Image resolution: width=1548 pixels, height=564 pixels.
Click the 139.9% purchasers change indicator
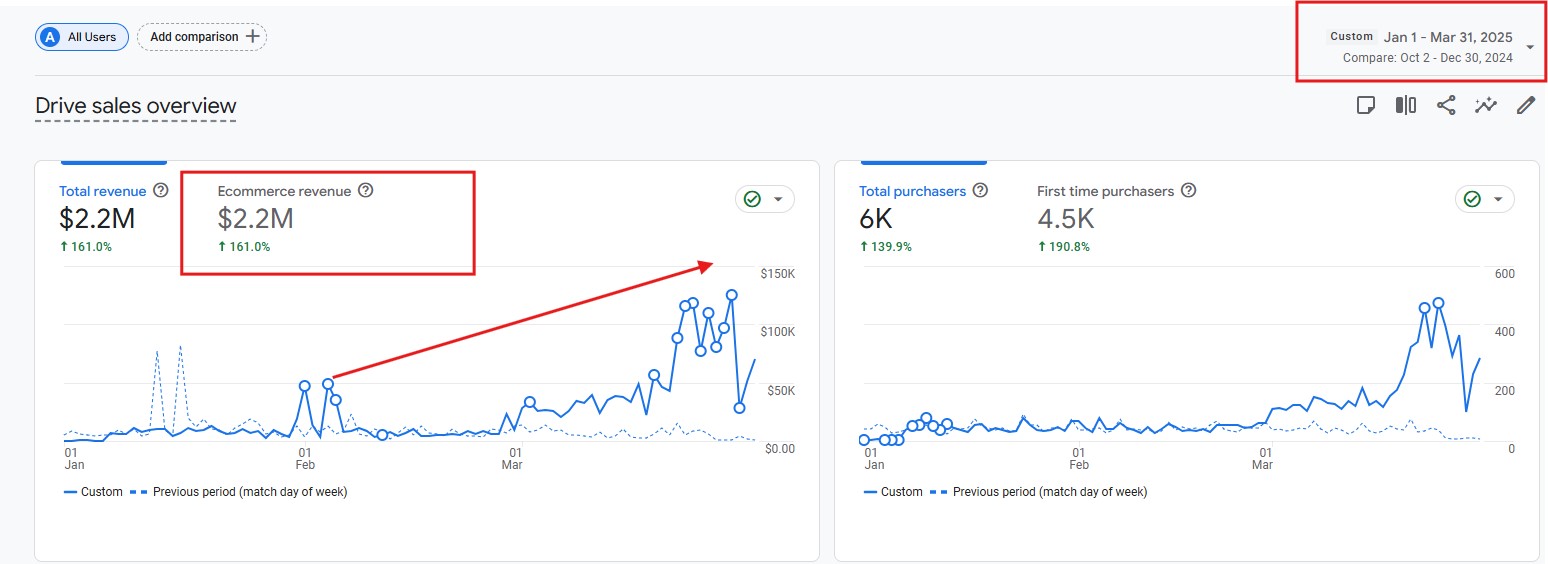click(886, 247)
